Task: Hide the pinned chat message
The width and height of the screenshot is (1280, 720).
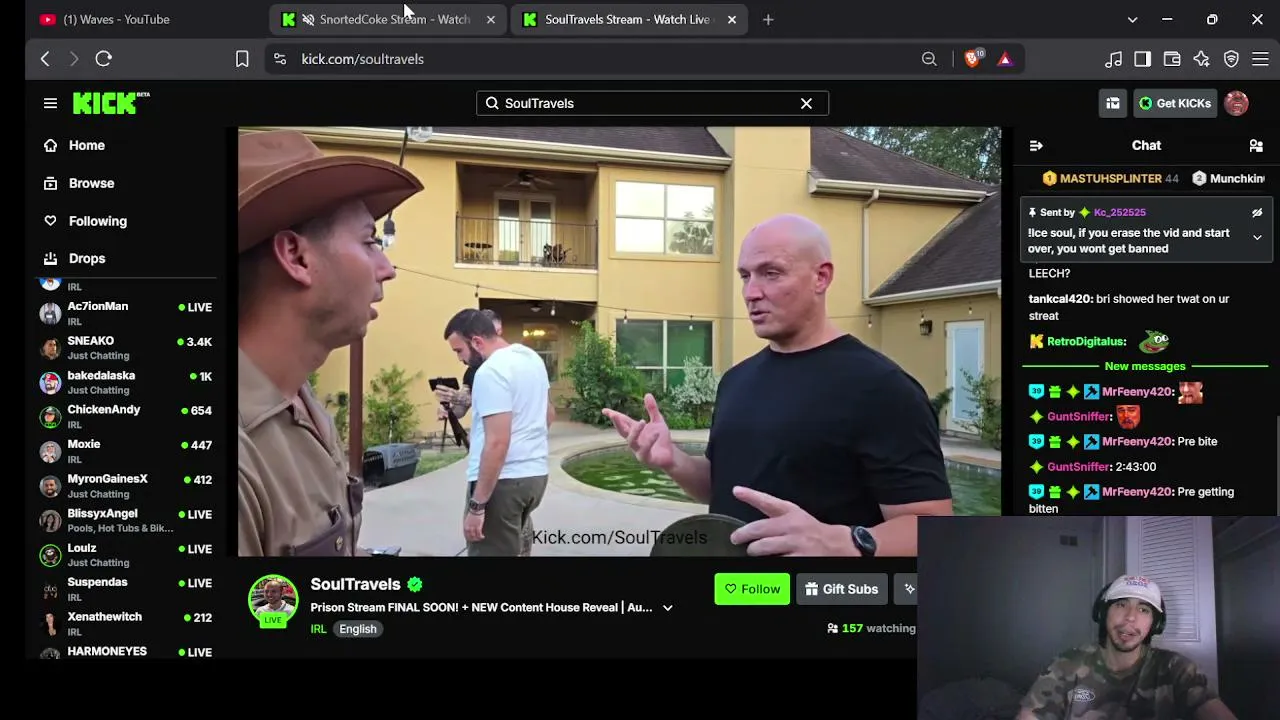Action: (1257, 212)
